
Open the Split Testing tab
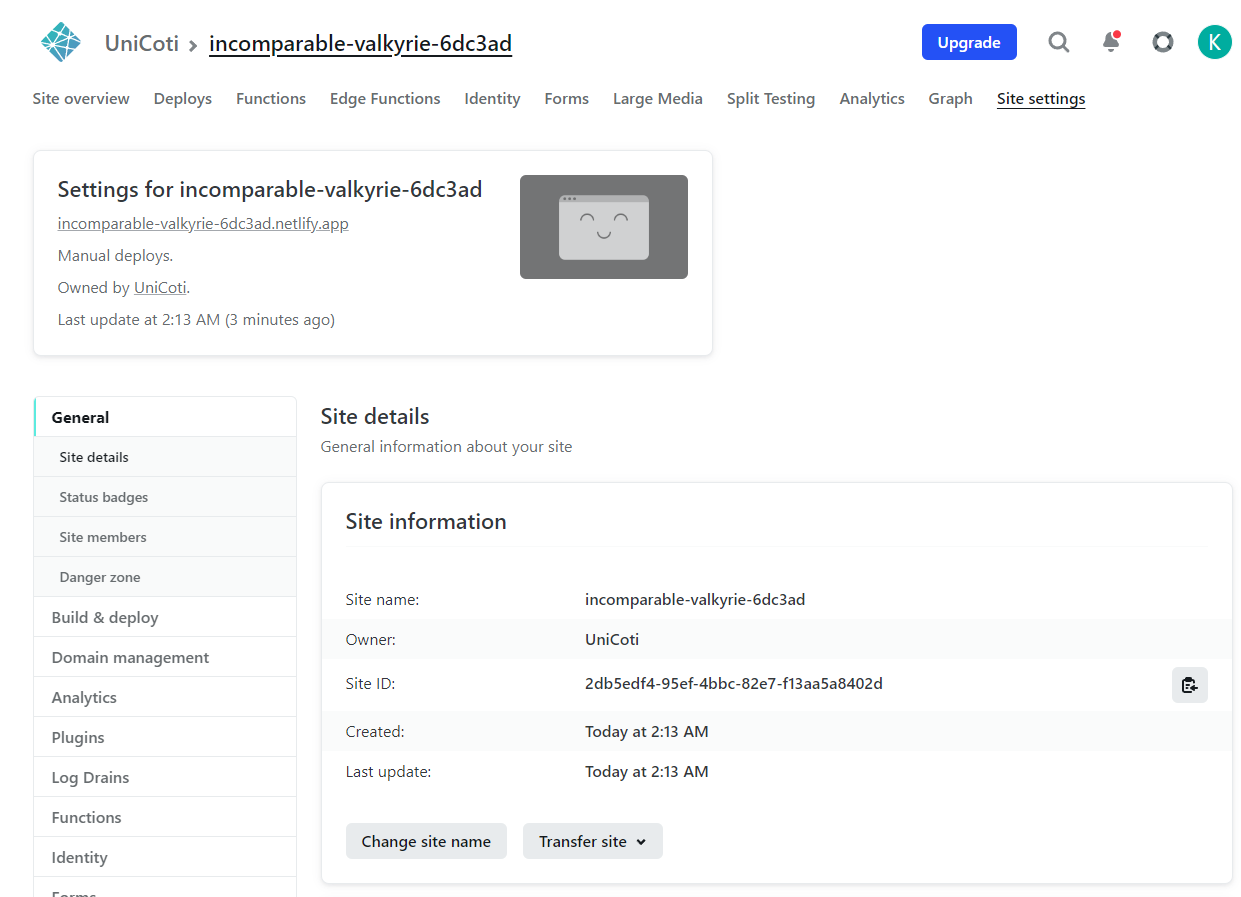[771, 99]
